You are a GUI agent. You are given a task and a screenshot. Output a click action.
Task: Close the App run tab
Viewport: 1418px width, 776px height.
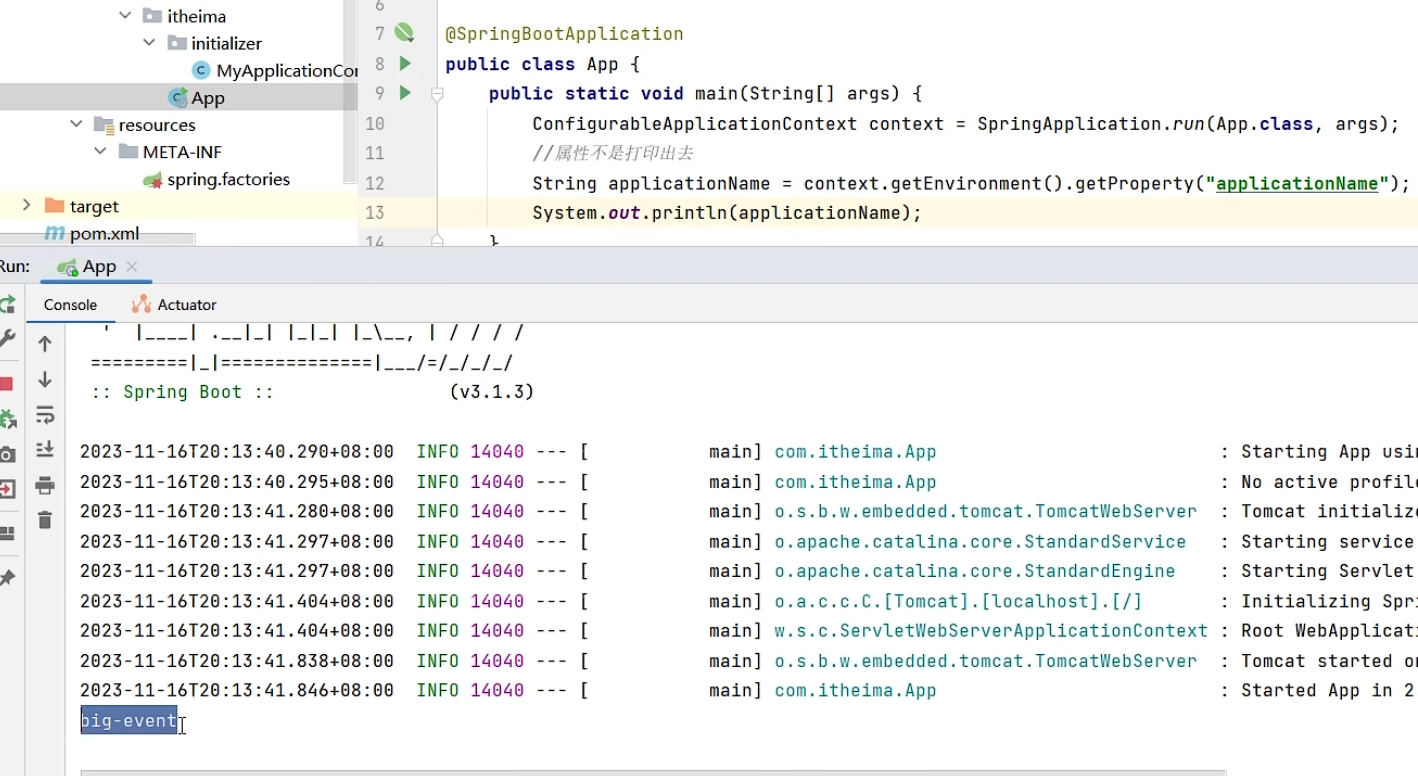pos(132,267)
